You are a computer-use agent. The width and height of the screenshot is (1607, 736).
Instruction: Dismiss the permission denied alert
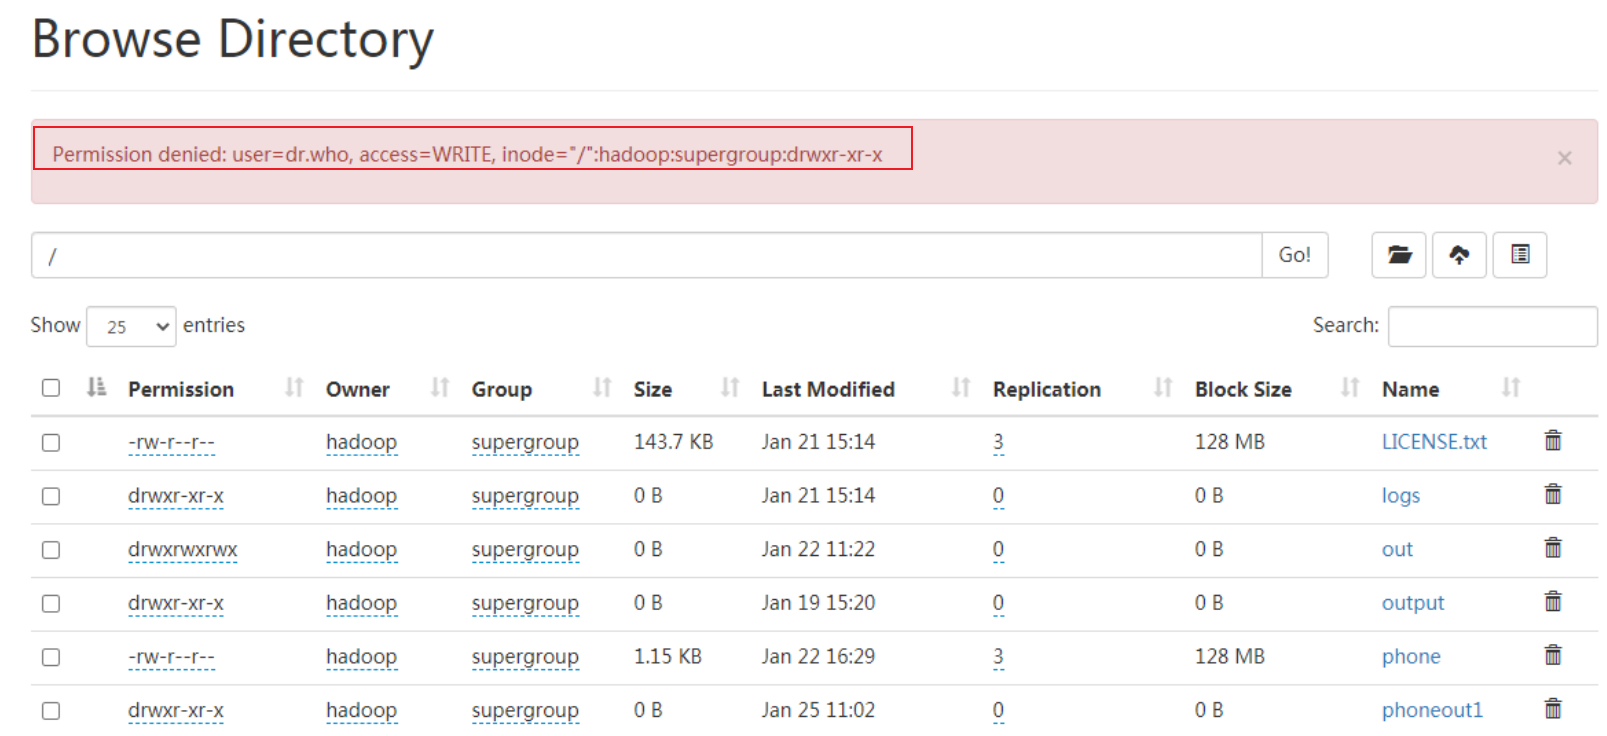point(1564,158)
